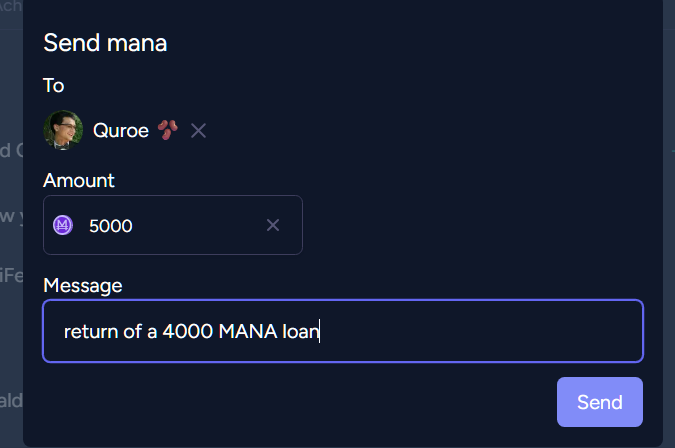675x448 pixels.
Task: Click Quroe's profile avatar picture
Action: coord(63,130)
